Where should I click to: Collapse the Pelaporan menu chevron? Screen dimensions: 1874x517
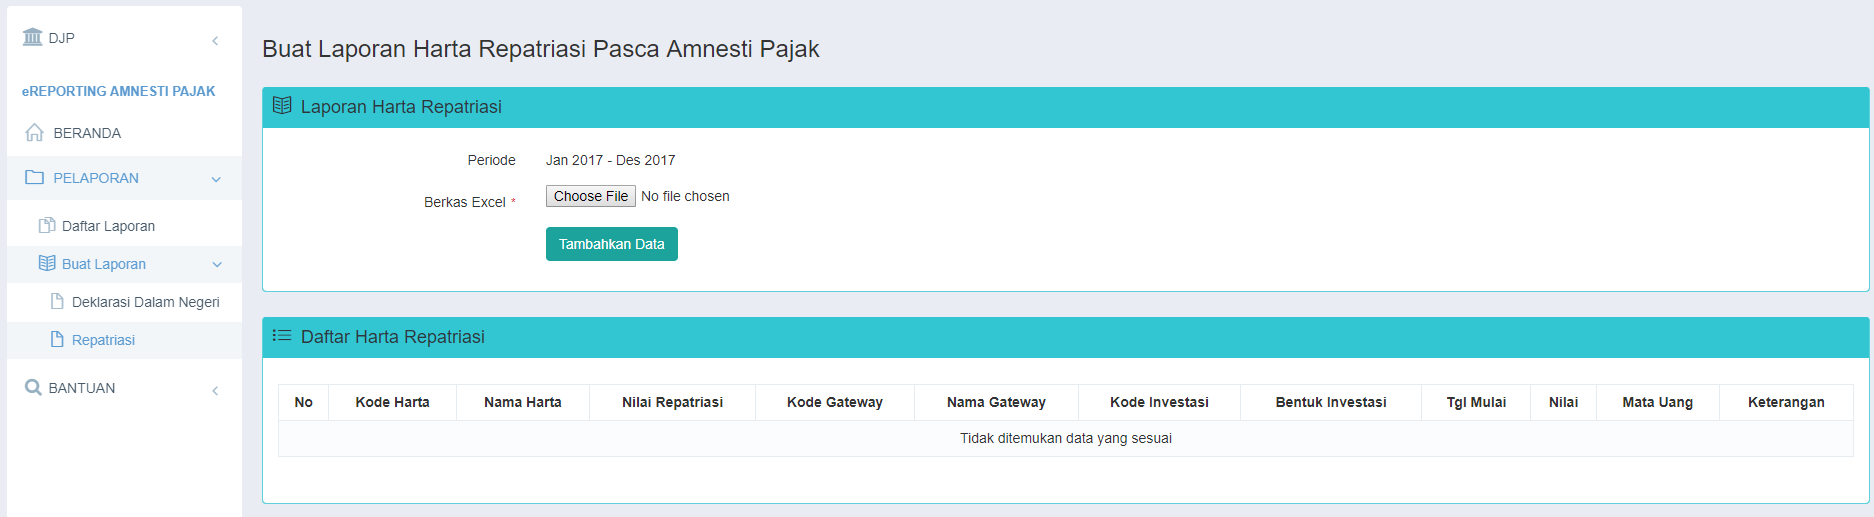point(216,179)
